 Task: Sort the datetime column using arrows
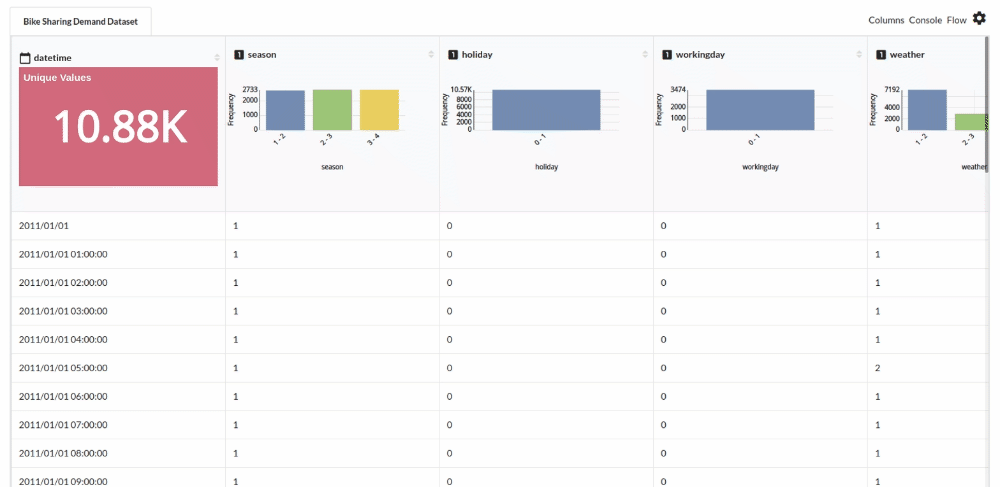coord(217,57)
